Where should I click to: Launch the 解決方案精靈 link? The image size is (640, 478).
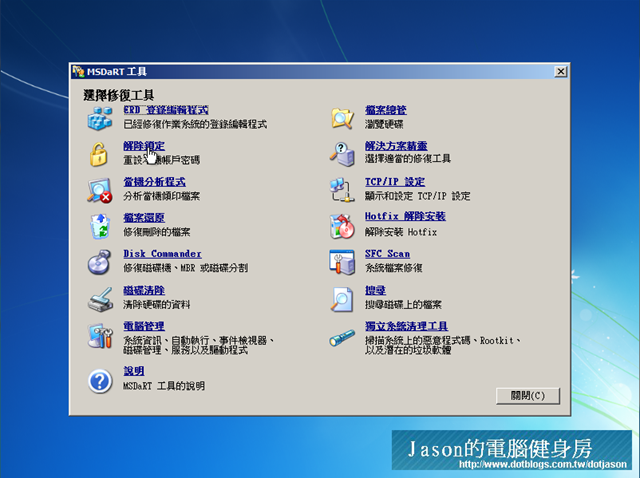click(x=396, y=146)
